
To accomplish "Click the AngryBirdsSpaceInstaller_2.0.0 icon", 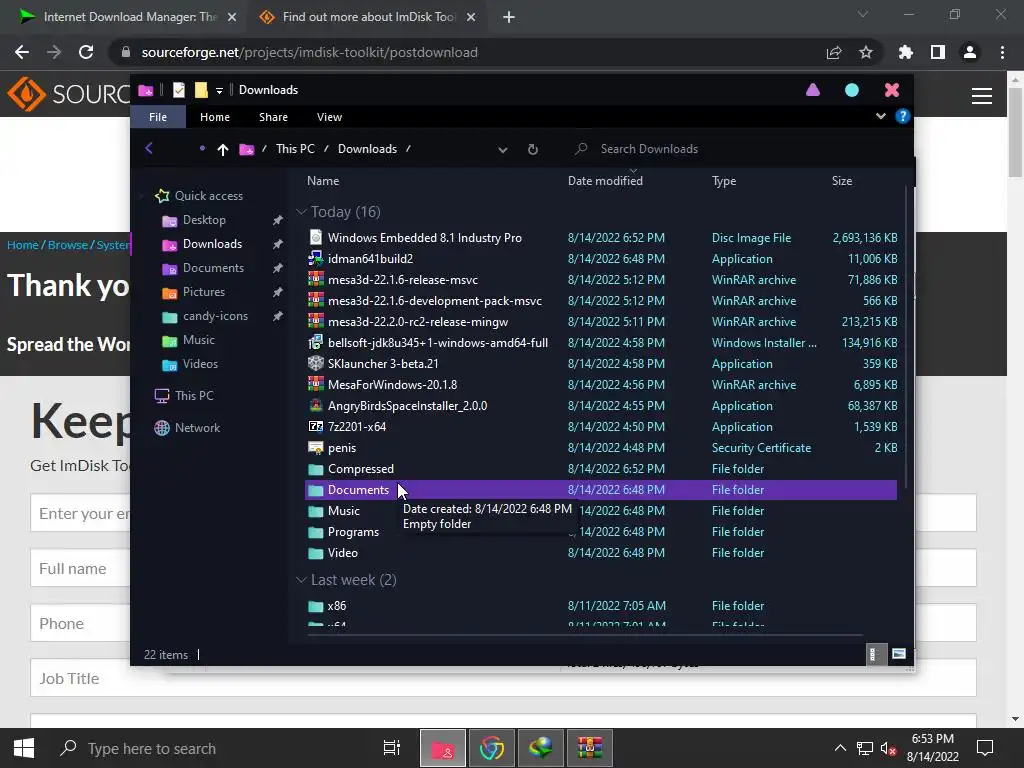I will click(316, 406).
